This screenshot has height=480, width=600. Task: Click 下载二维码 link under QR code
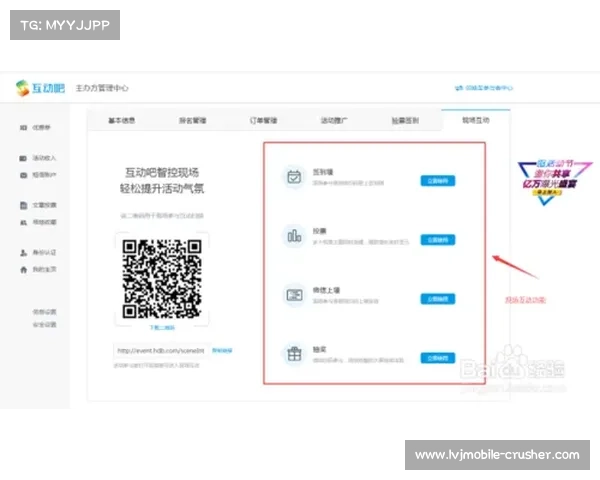click(162, 328)
